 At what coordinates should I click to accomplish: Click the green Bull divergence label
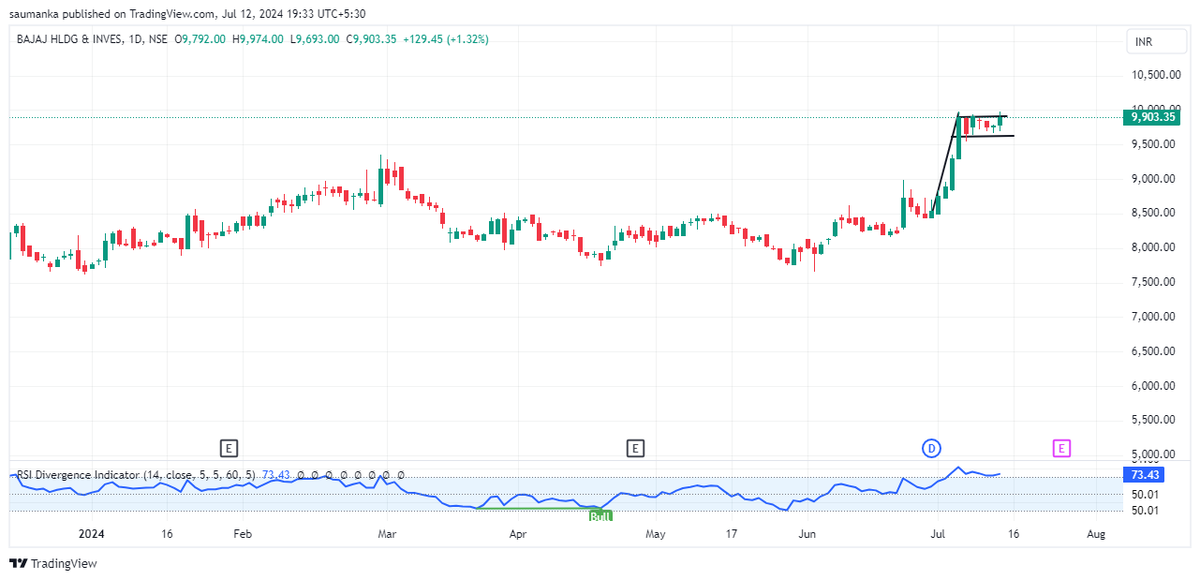point(600,516)
